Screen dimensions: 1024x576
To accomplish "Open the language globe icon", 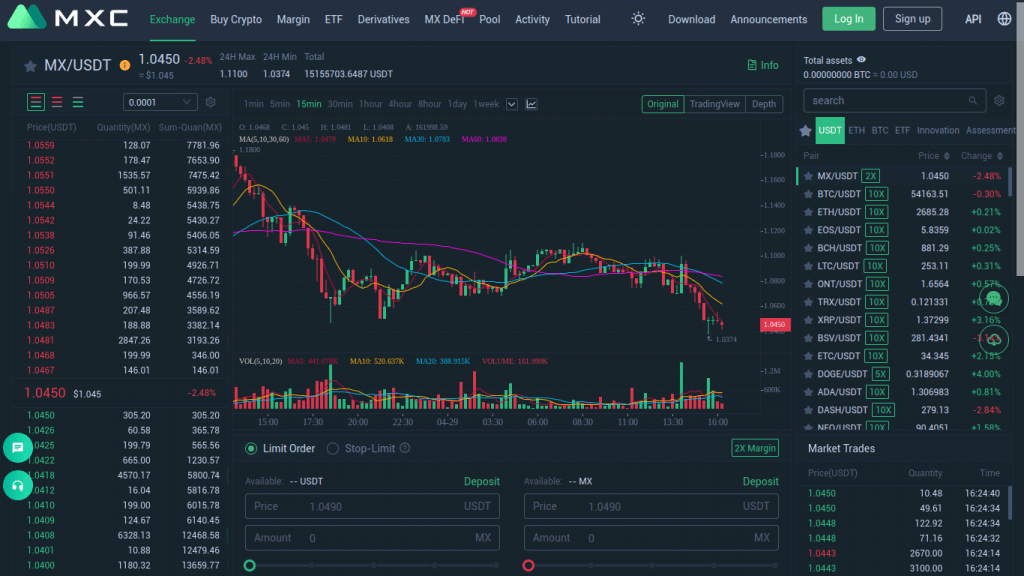I will (x=1004, y=19).
